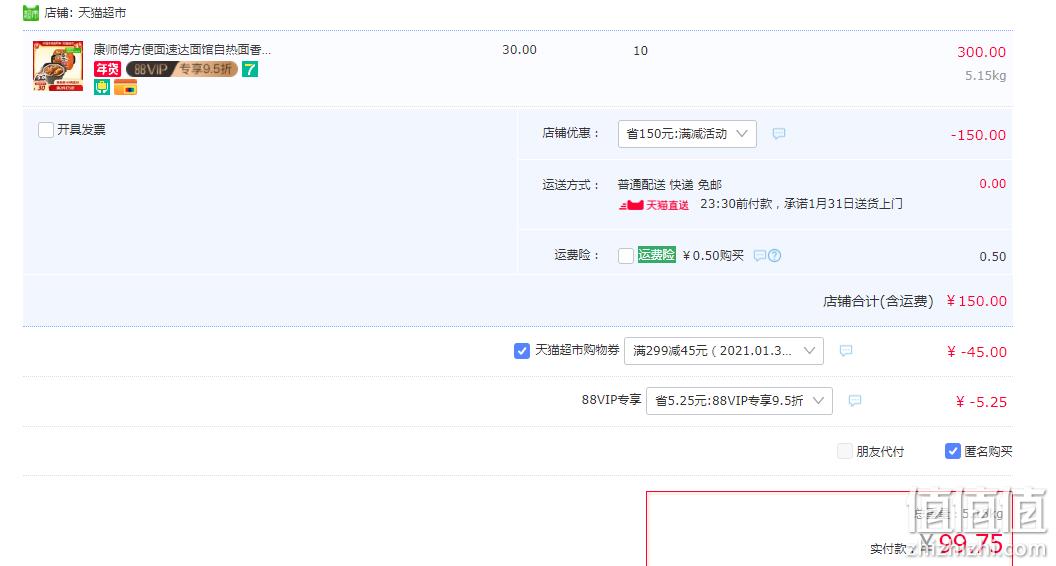Tick the 开具发票 invoice checkbox
The height and width of the screenshot is (566, 1056).
tap(46, 129)
